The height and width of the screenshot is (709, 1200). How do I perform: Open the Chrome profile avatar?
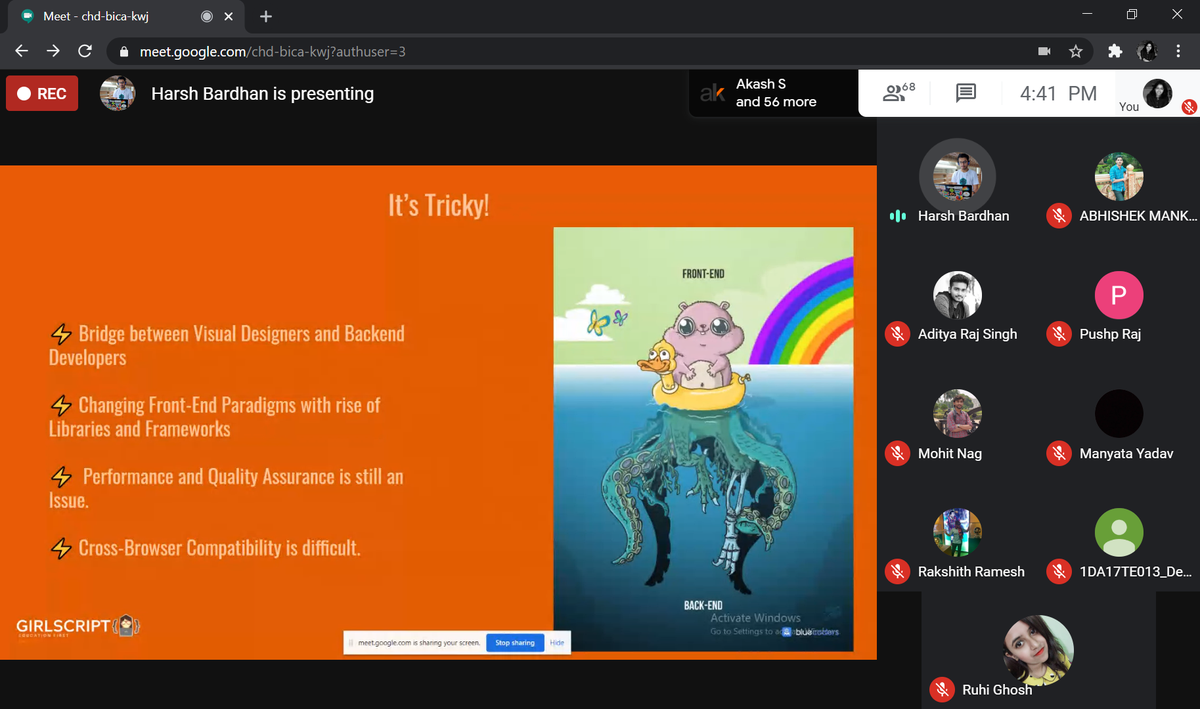(x=1147, y=51)
